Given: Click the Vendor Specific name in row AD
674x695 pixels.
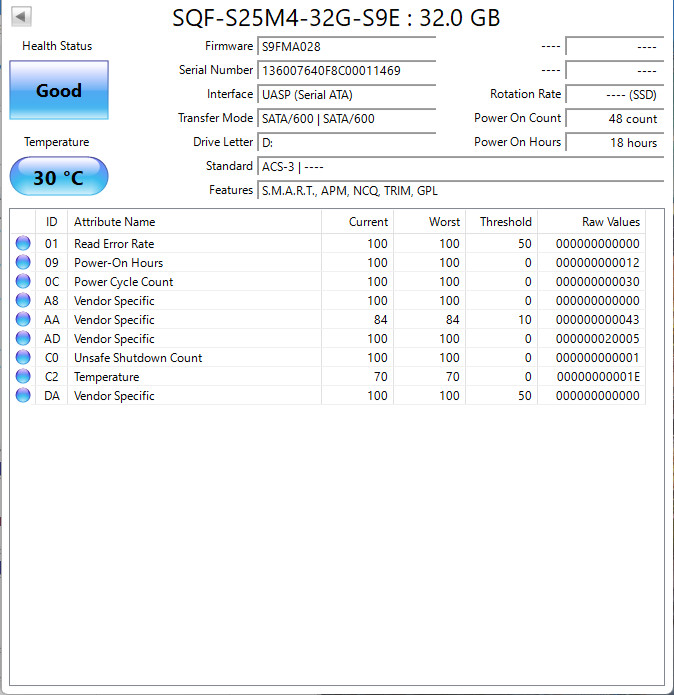Looking at the screenshot, I should (x=114, y=339).
